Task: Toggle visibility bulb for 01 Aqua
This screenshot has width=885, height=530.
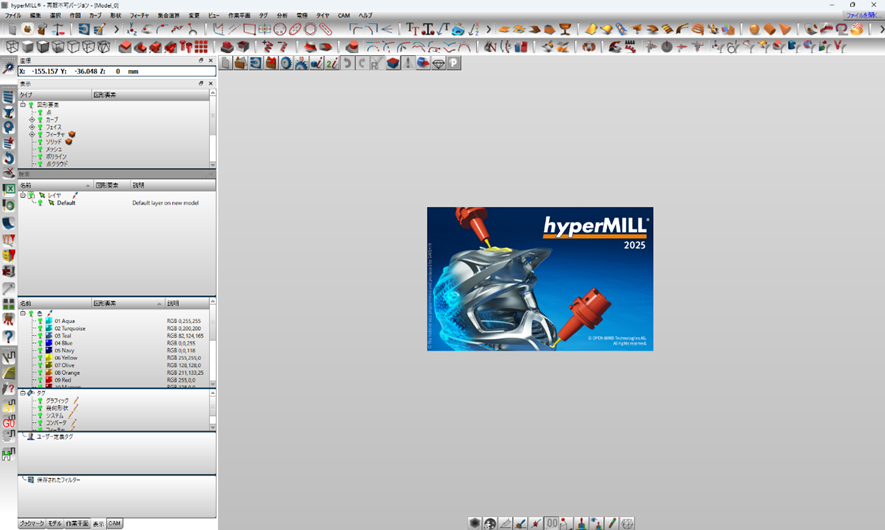Action: tap(40, 321)
